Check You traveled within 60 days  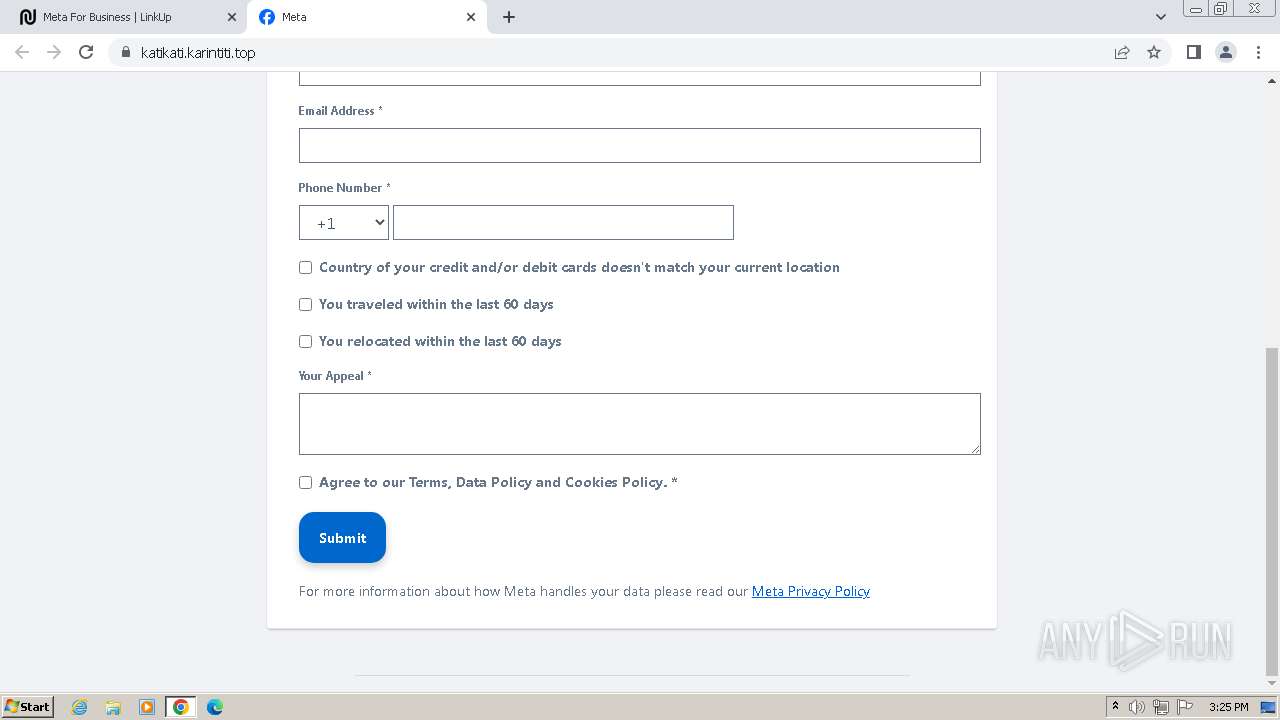coord(305,304)
